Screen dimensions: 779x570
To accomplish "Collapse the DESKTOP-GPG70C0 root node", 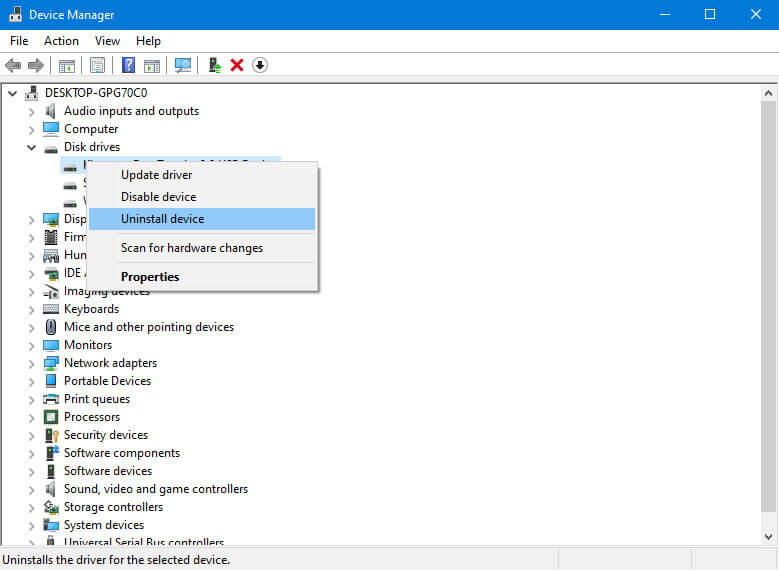I will point(13,93).
